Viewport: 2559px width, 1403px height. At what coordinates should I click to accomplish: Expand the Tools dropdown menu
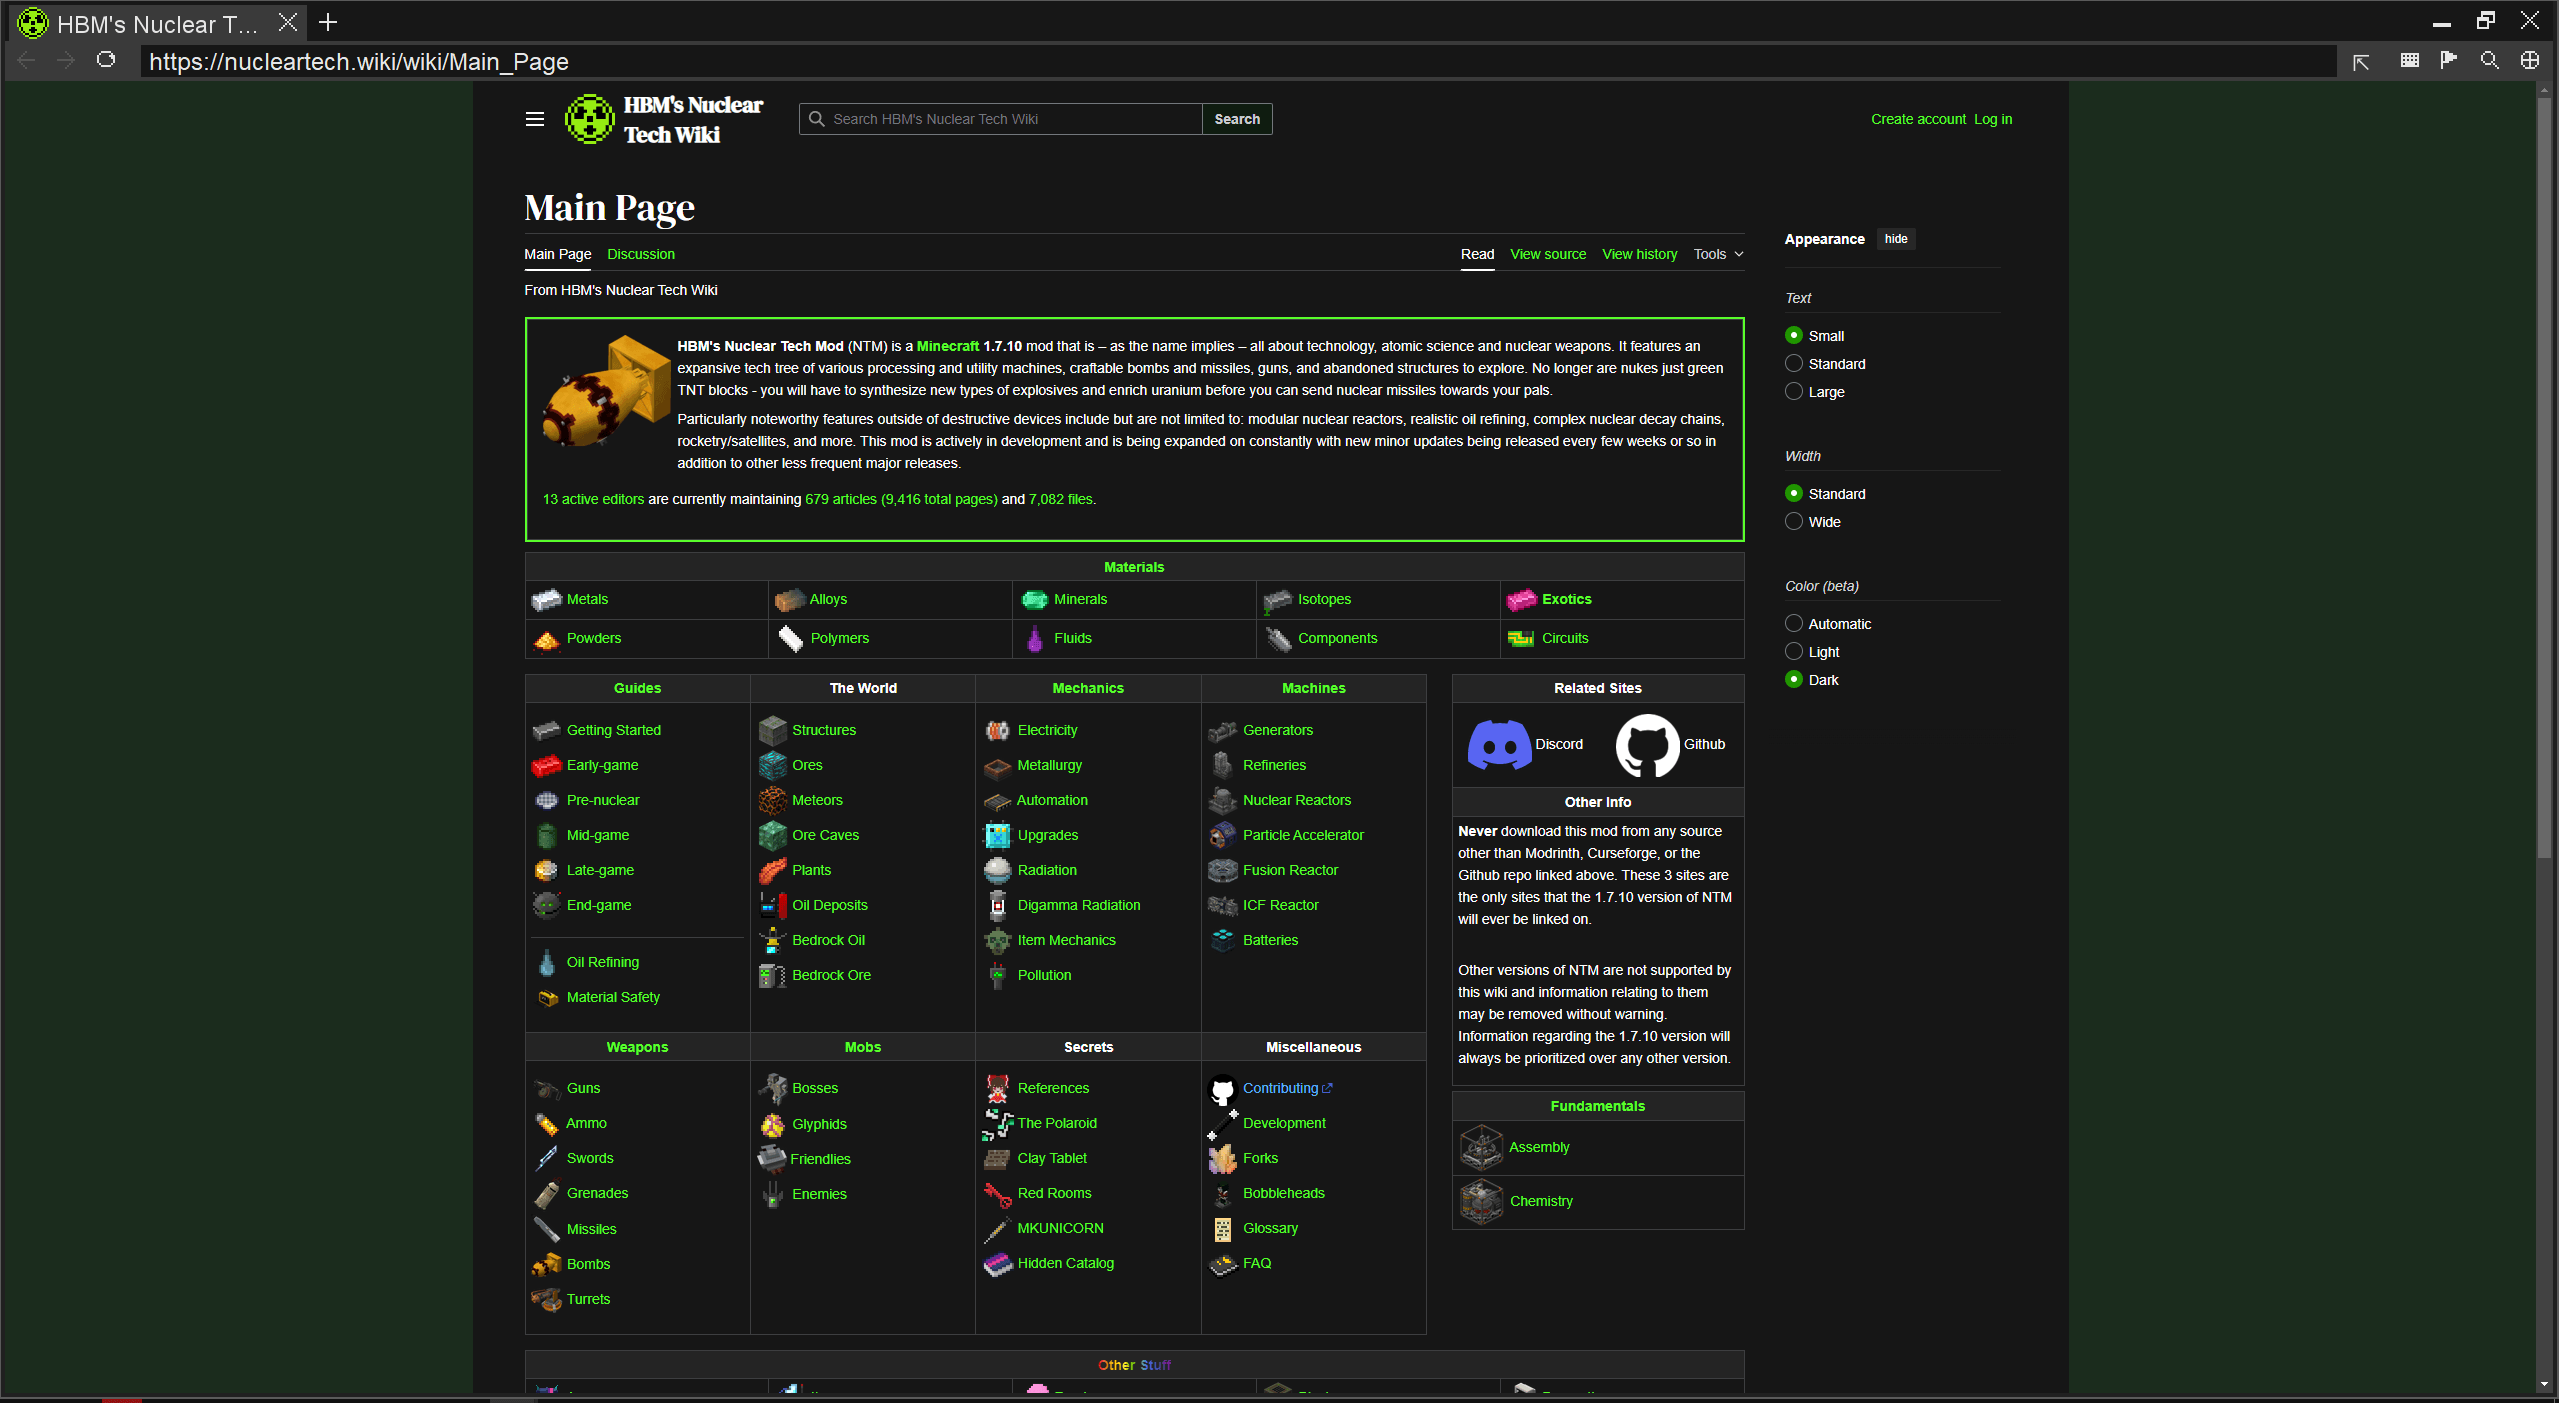(1718, 254)
